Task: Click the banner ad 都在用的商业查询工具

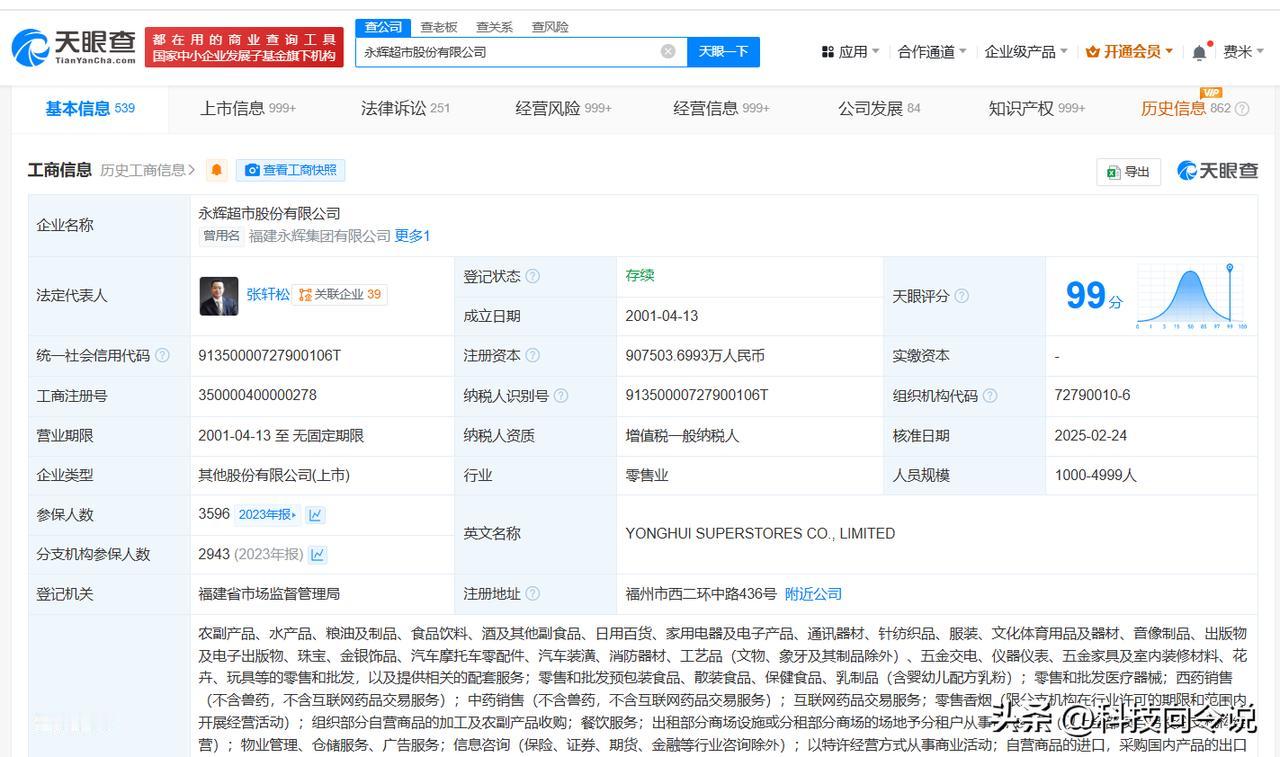Action: pyautogui.click(x=244, y=47)
